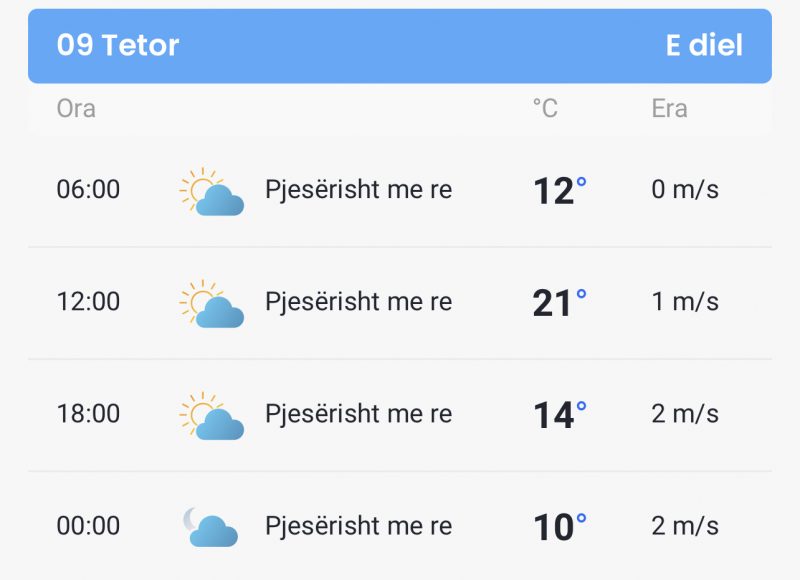Click the 1 m/s wind value
Viewport: 800px width, 580px height.
[x=685, y=302]
